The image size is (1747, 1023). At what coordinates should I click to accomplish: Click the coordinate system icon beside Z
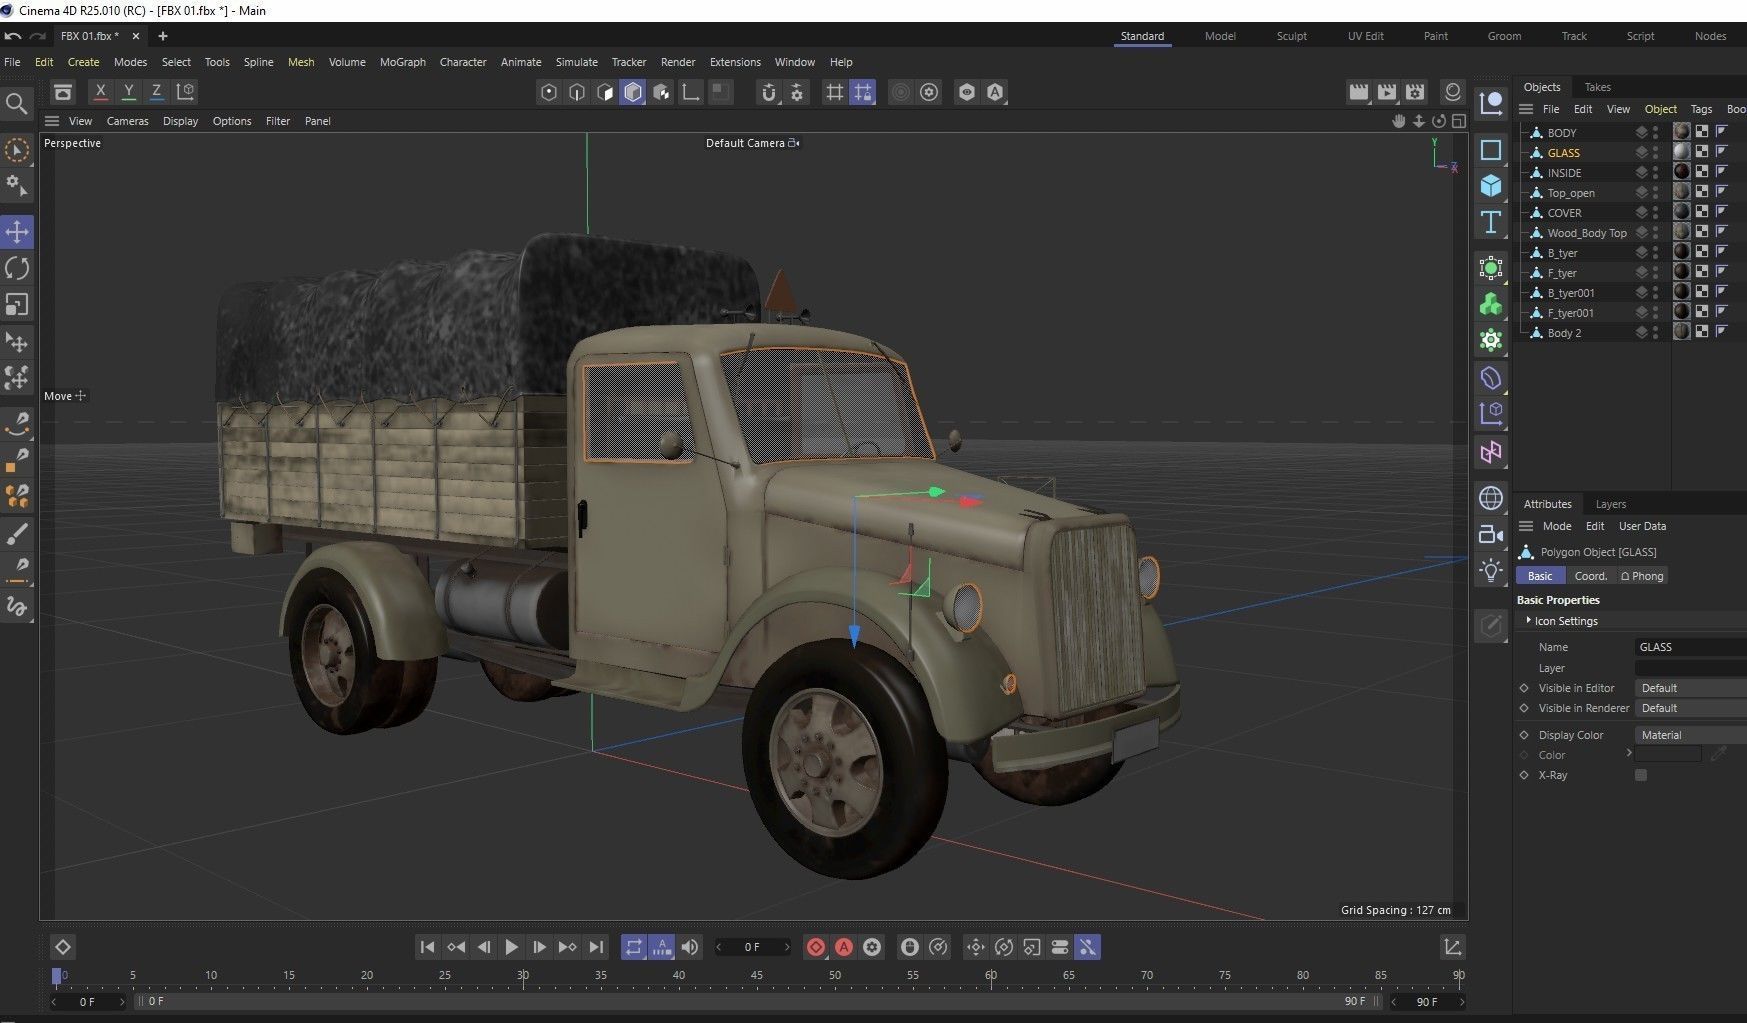(x=185, y=92)
